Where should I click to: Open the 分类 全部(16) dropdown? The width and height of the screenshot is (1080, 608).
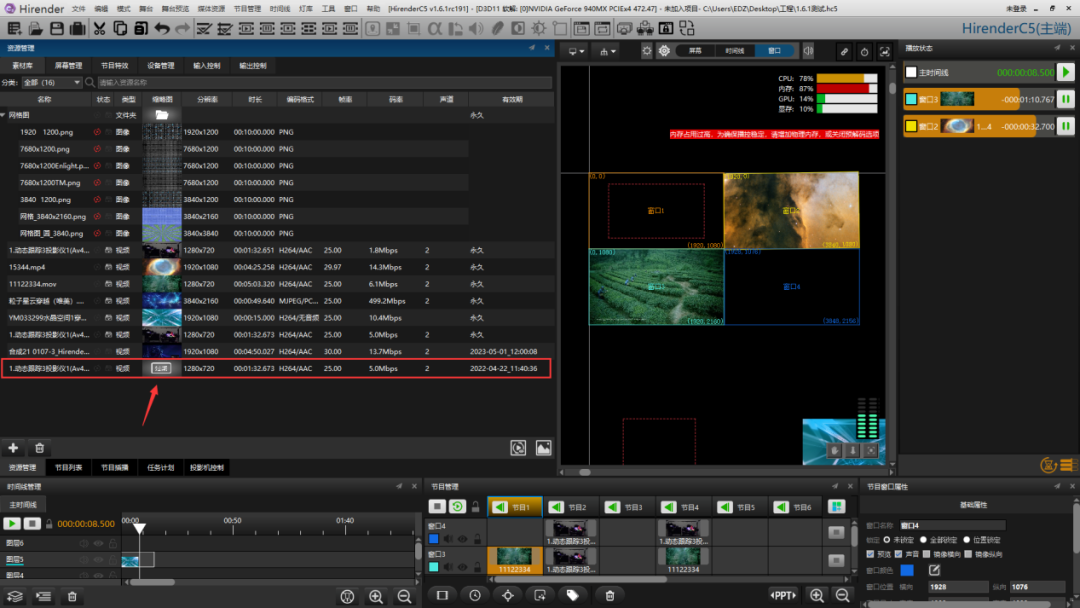point(52,83)
